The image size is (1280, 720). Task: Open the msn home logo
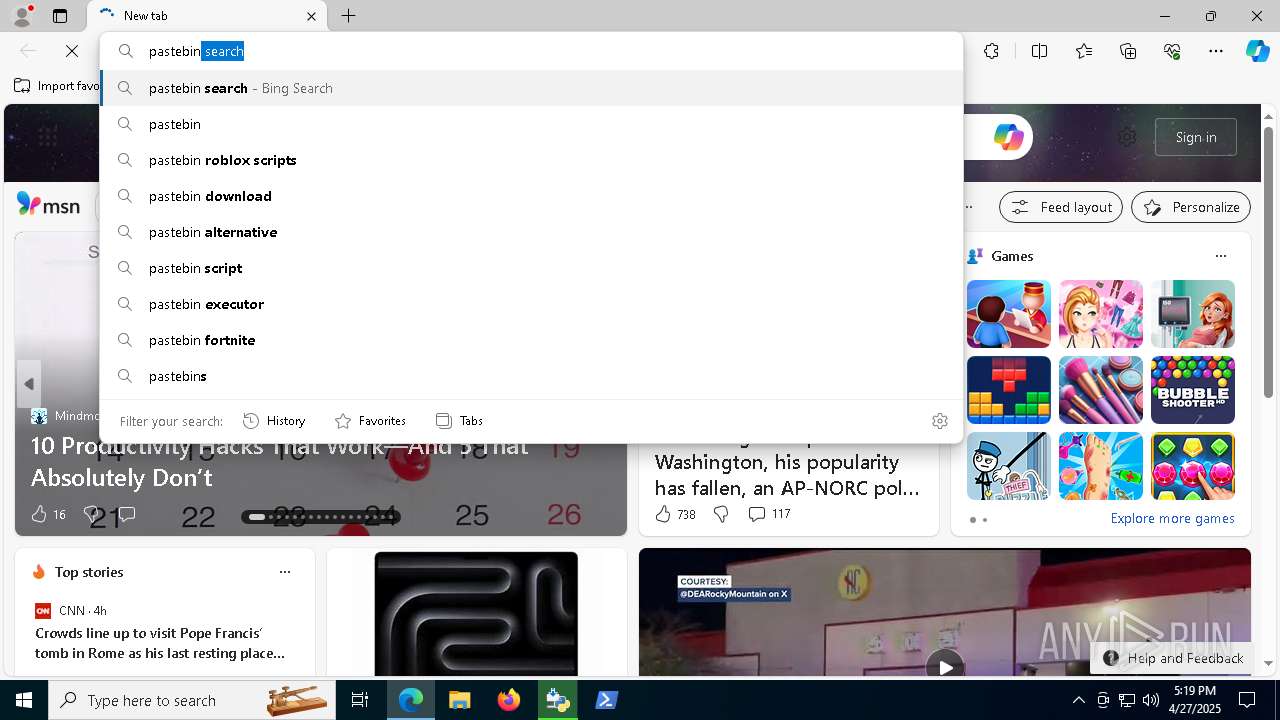click(48, 205)
